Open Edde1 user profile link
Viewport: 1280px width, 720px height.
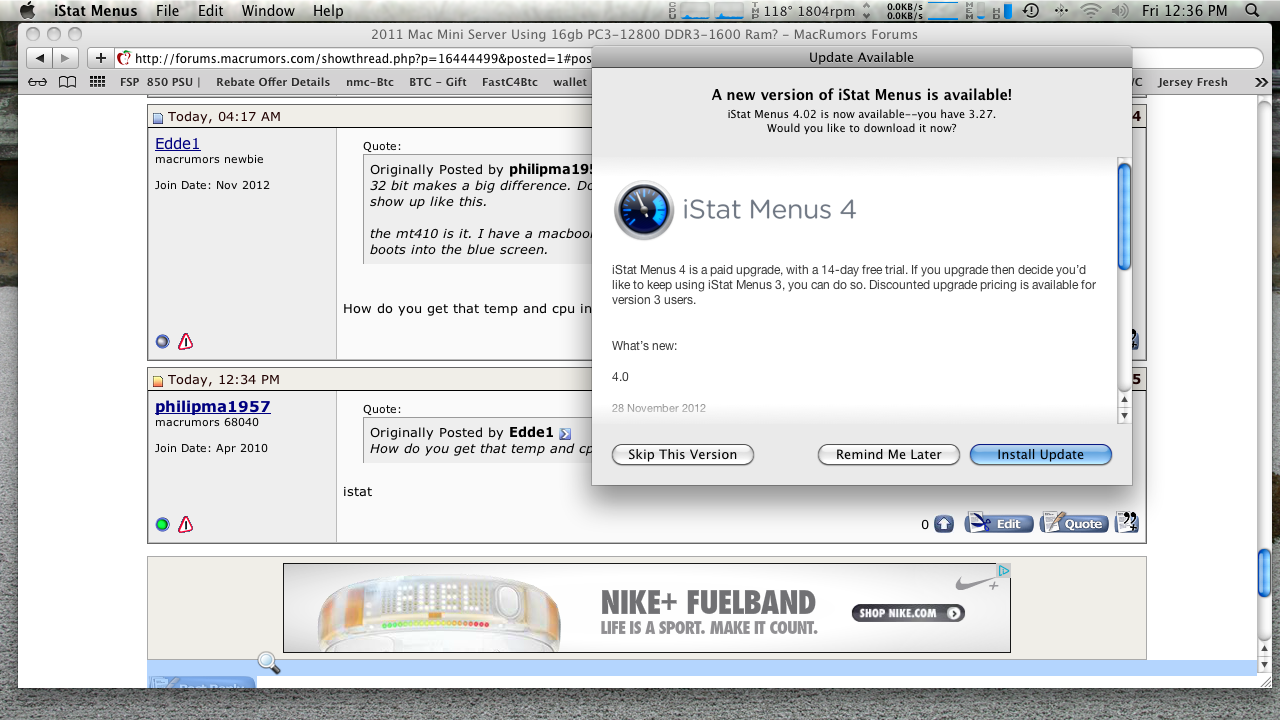(x=178, y=144)
